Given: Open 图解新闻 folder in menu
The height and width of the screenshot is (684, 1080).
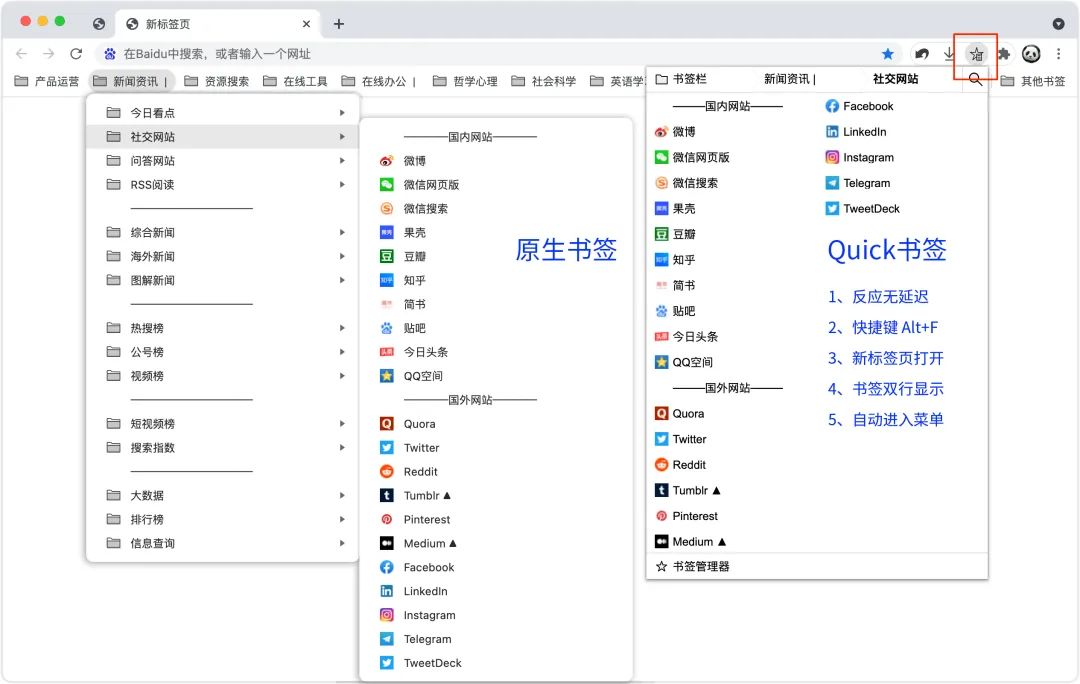Looking at the screenshot, I should [224, 280].
